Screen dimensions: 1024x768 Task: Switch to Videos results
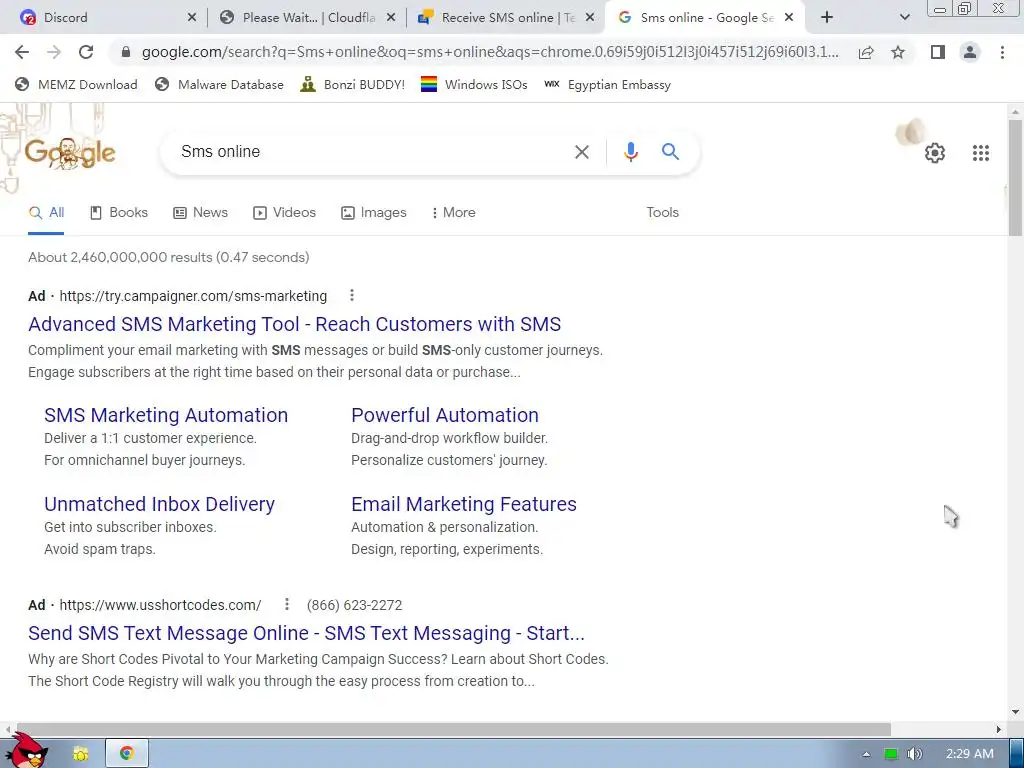(x=284, y=213)
